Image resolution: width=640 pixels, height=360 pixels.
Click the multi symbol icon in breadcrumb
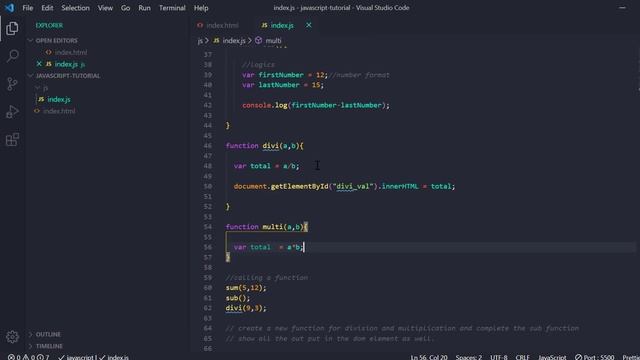(x=258, y=40)
